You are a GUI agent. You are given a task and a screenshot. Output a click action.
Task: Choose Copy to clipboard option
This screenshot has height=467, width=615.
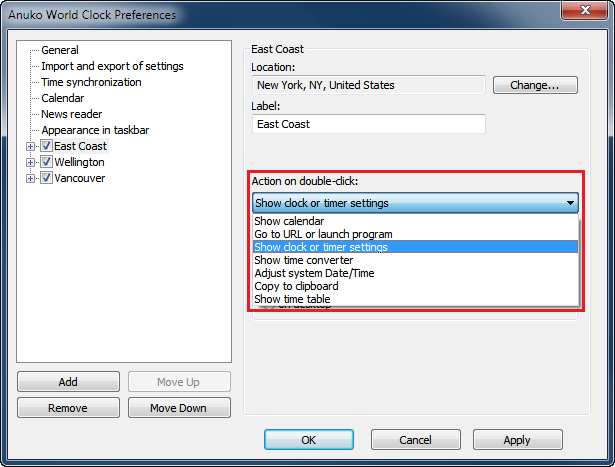point(296,286)
